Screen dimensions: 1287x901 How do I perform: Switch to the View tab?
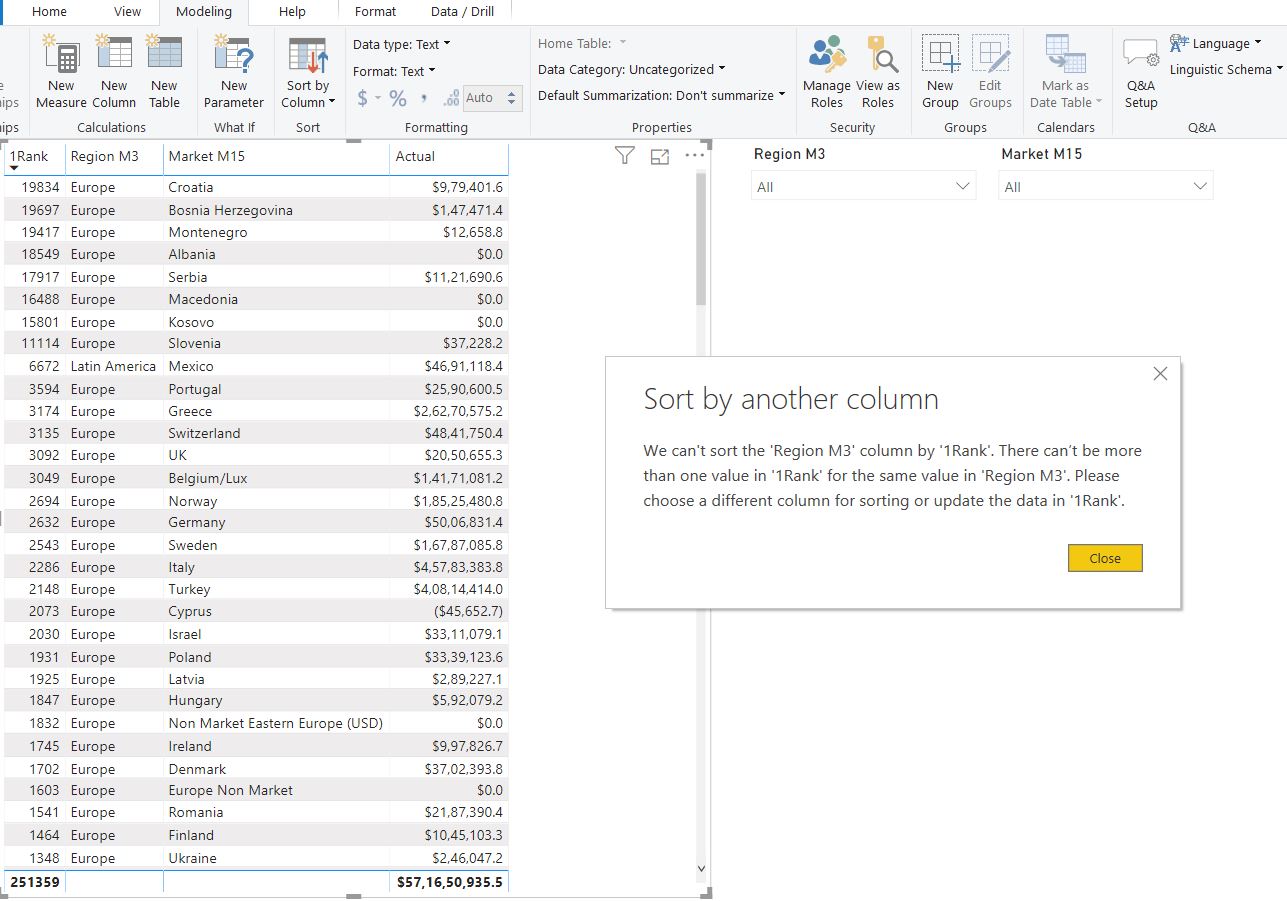(127, 12)
